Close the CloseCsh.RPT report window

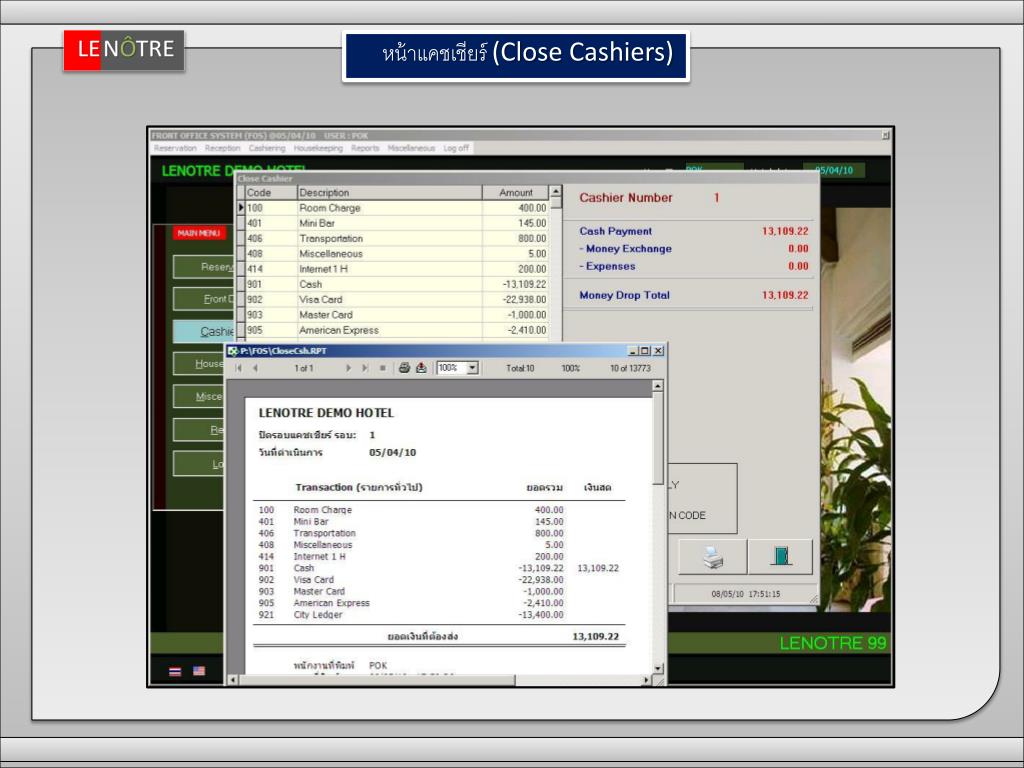pos(658,351)
